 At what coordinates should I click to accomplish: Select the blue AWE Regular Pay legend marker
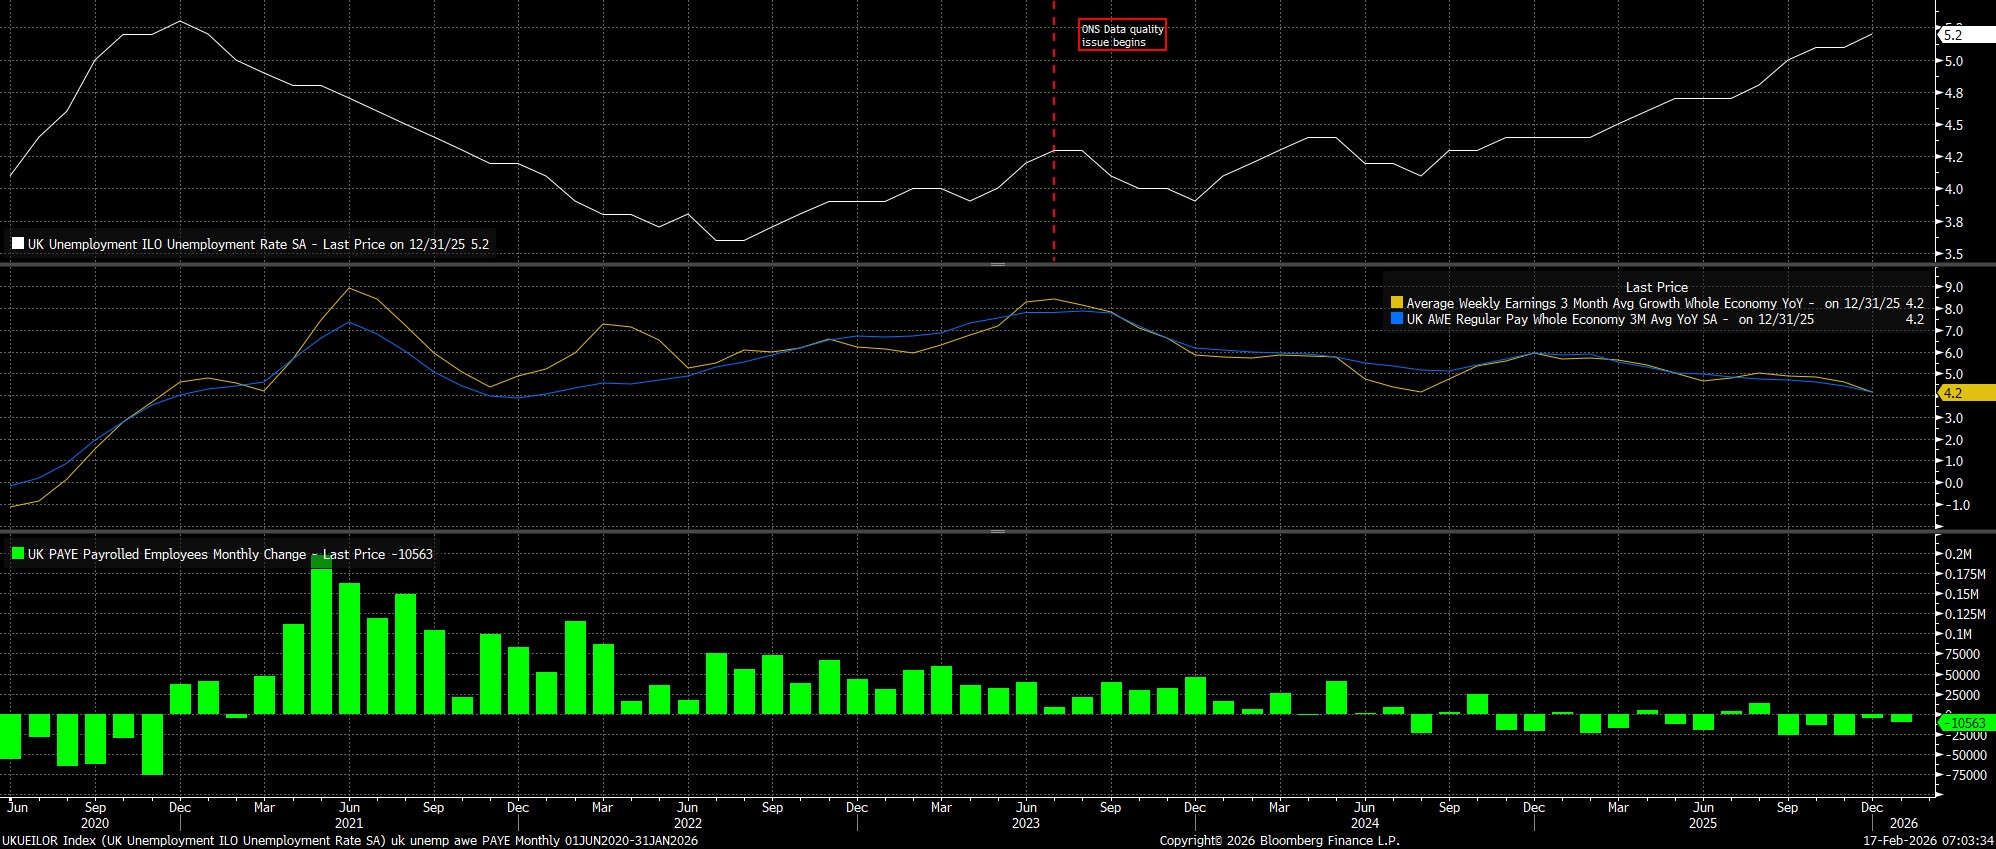point(1397,319)
